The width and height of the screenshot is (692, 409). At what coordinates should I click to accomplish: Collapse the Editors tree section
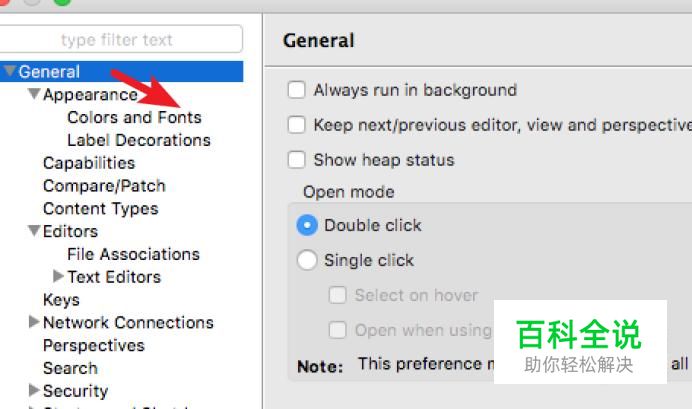click(34, 232)
